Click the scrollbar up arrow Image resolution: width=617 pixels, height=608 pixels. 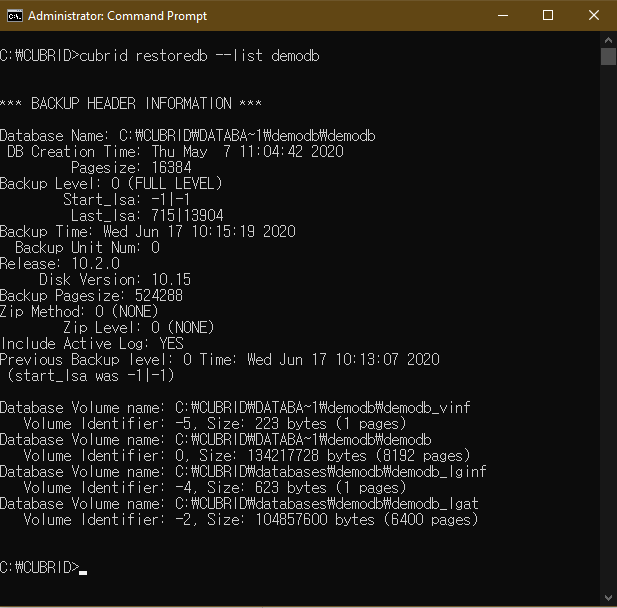pyautogui.click(x=608, y=39)
